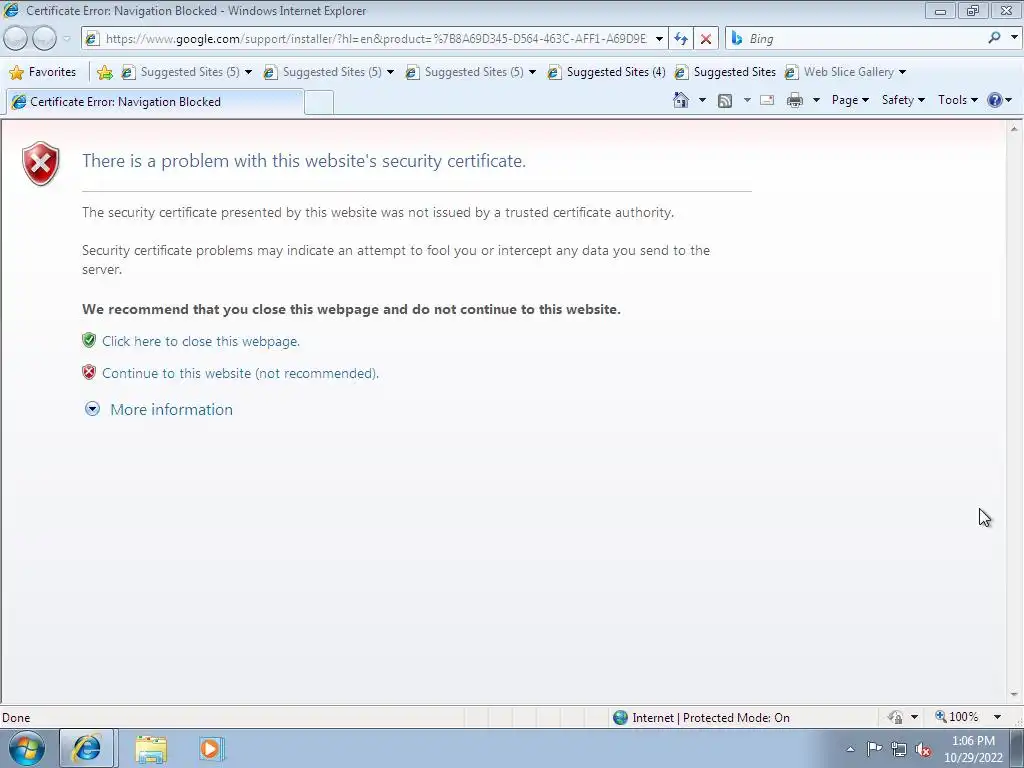Image resolution: width=1024 pixels, height=768 pixels.
Task: Click the 'Done' status bar text
Action: [x=16, y=718]
